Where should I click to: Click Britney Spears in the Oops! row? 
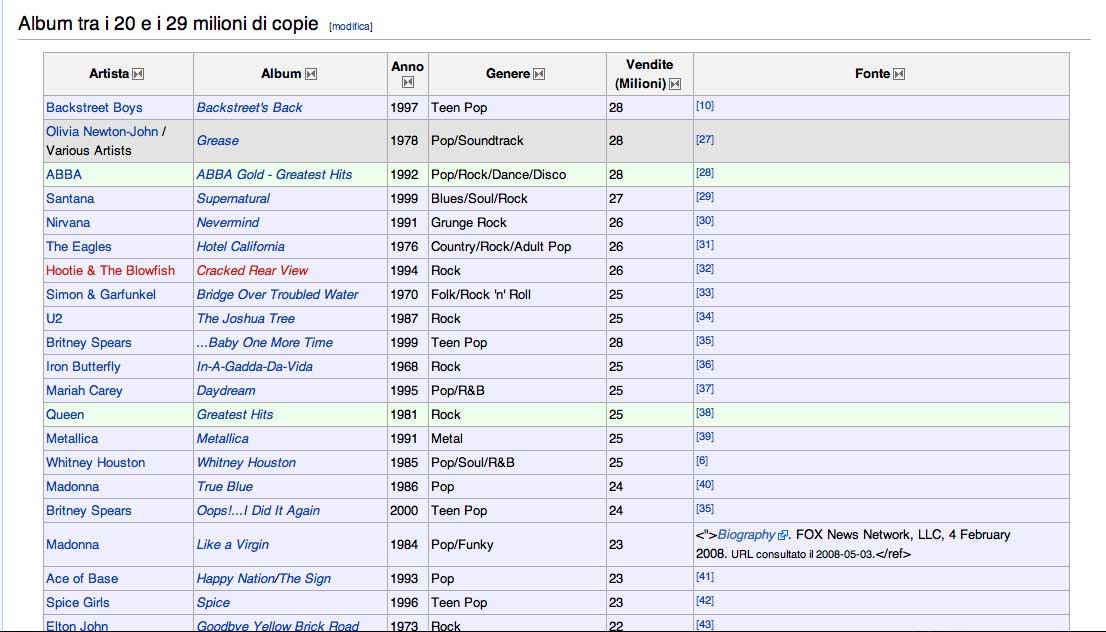point(88,510)
